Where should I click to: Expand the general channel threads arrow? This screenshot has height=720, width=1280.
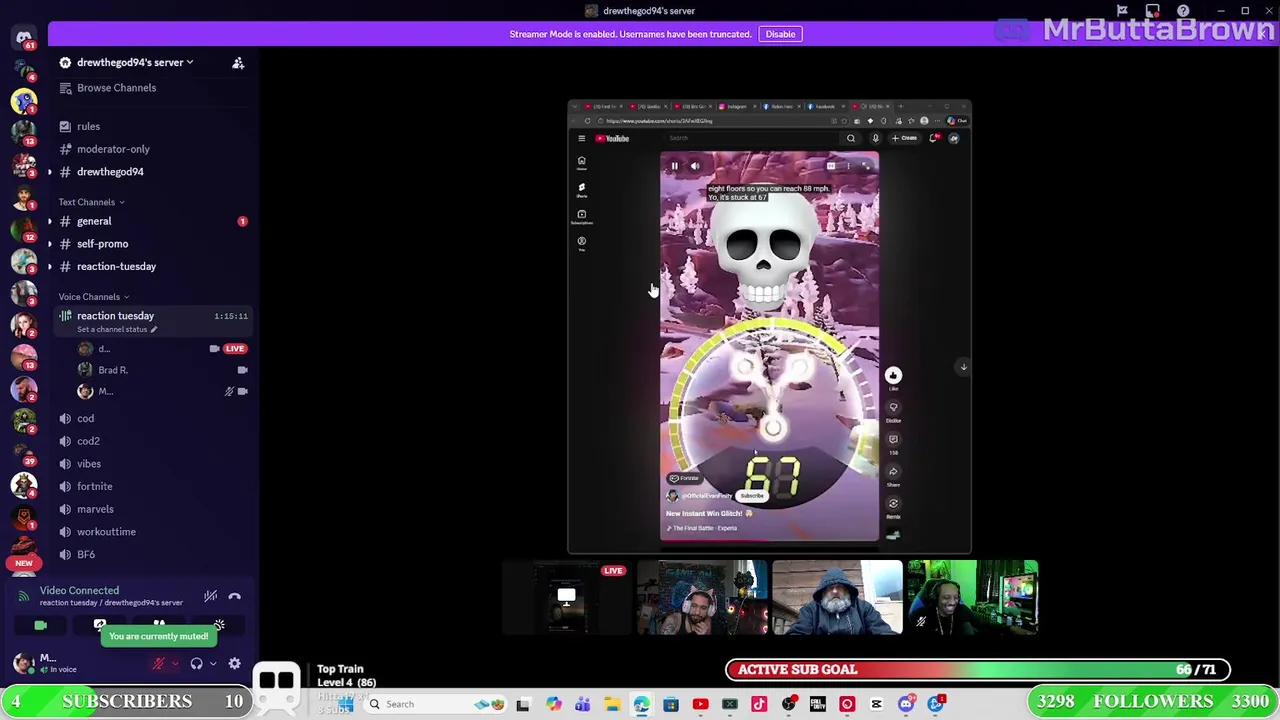click(50, 221)
